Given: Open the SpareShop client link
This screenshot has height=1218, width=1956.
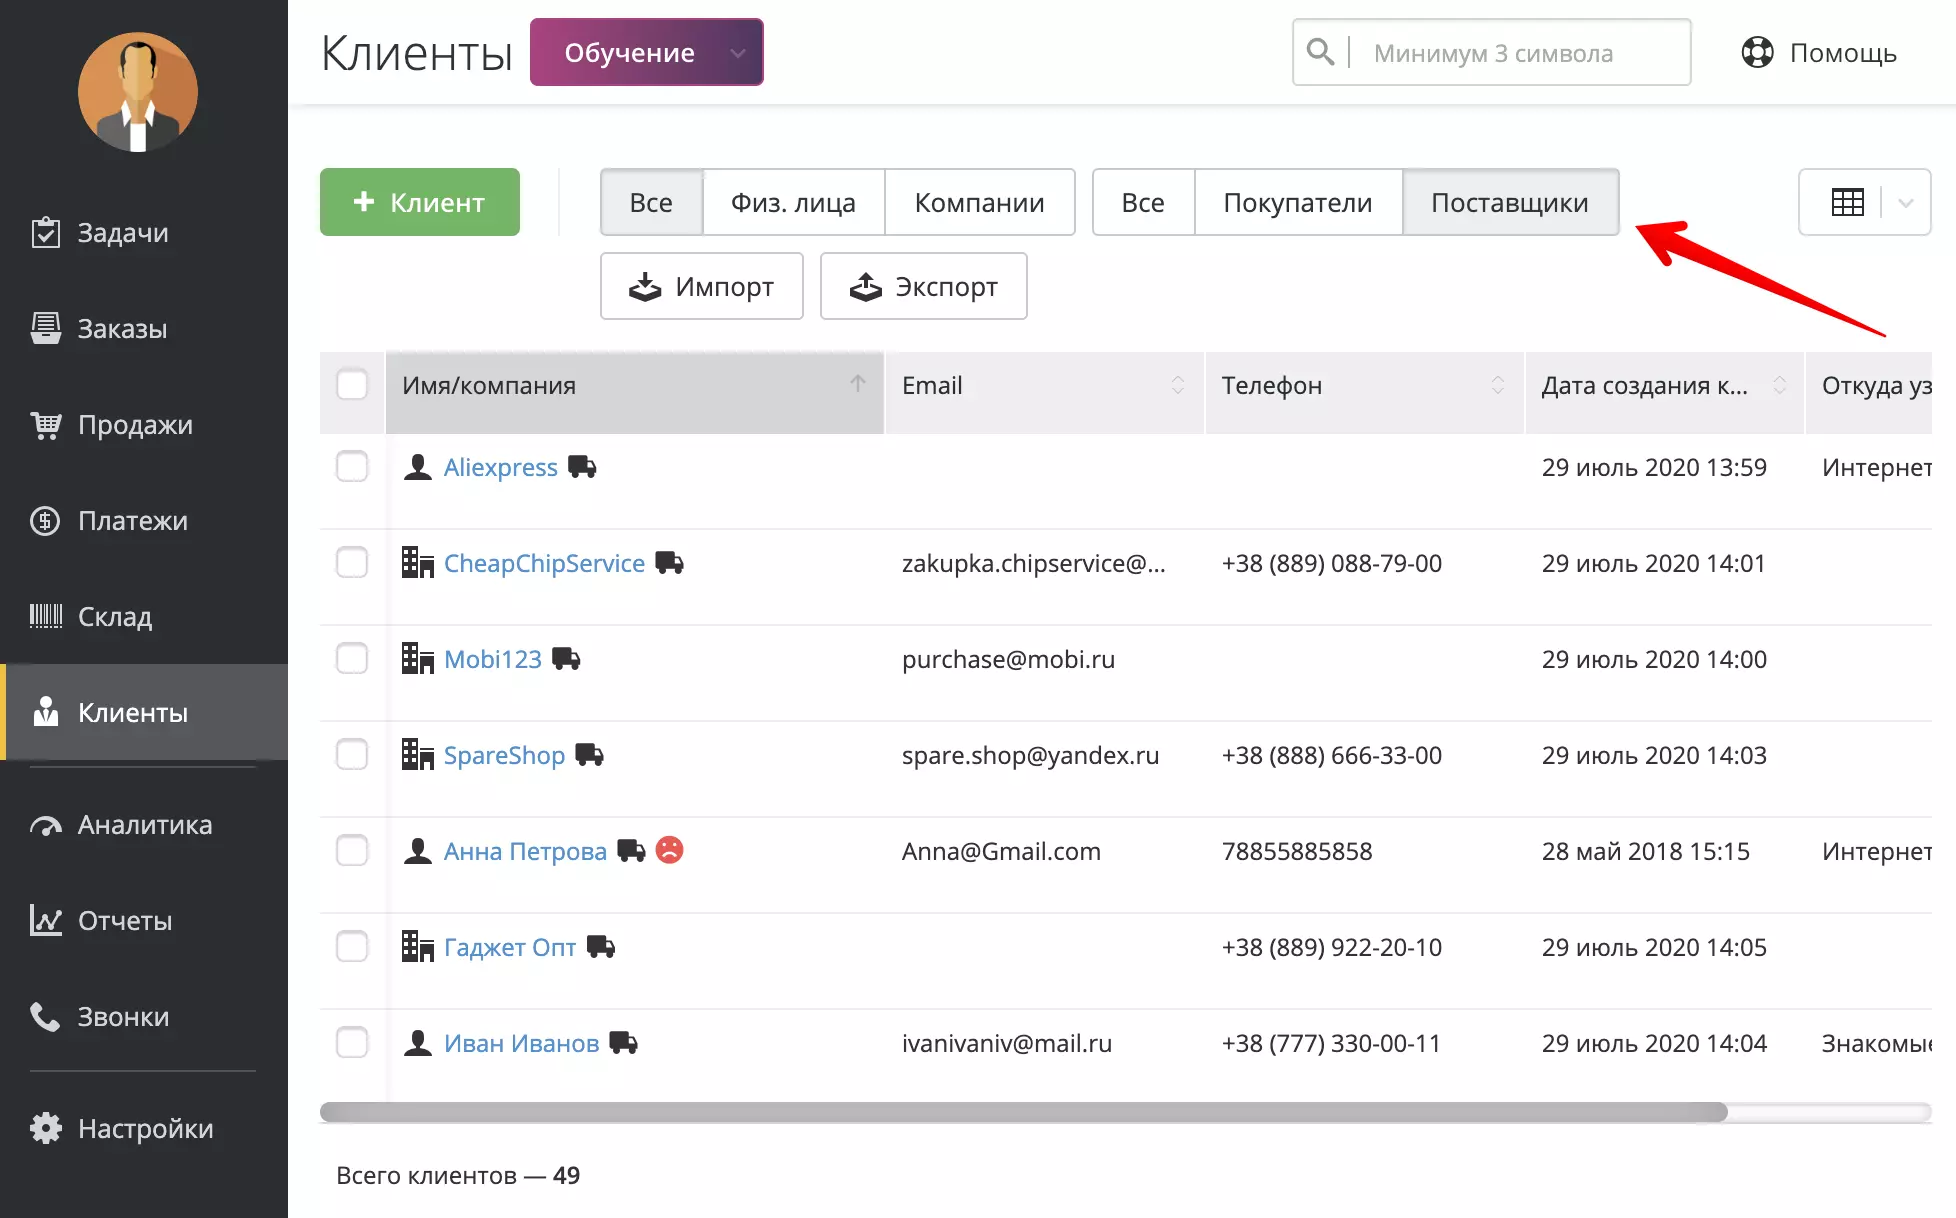Looking at the screenshot, I should [x=504, y=755].
